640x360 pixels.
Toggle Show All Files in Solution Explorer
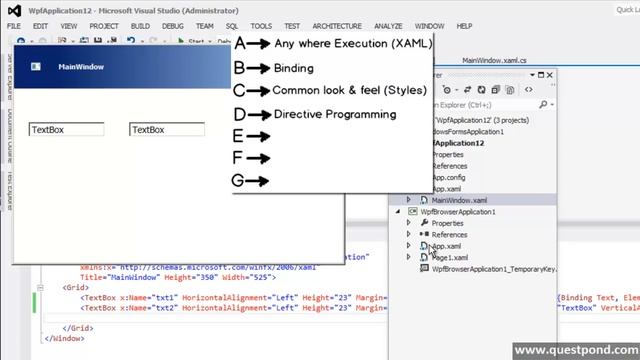pos(510,90)
